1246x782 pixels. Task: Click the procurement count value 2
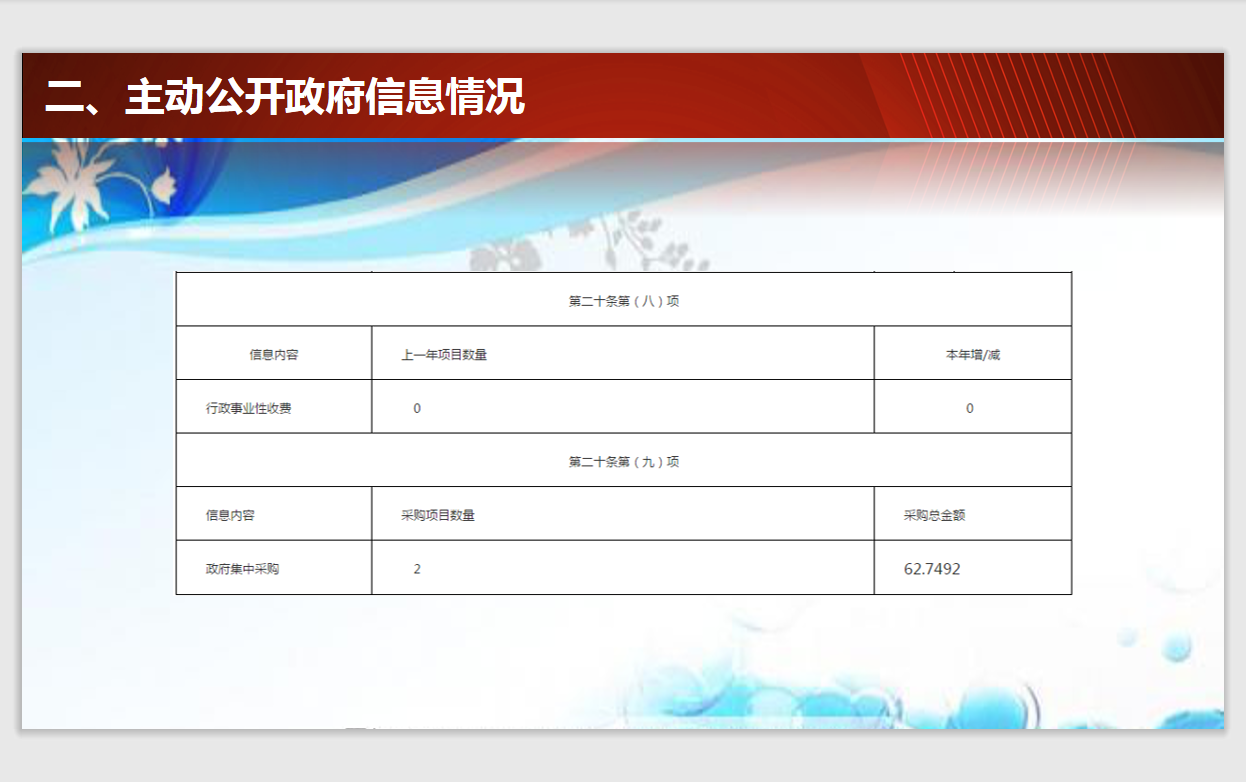click(417, 569)
